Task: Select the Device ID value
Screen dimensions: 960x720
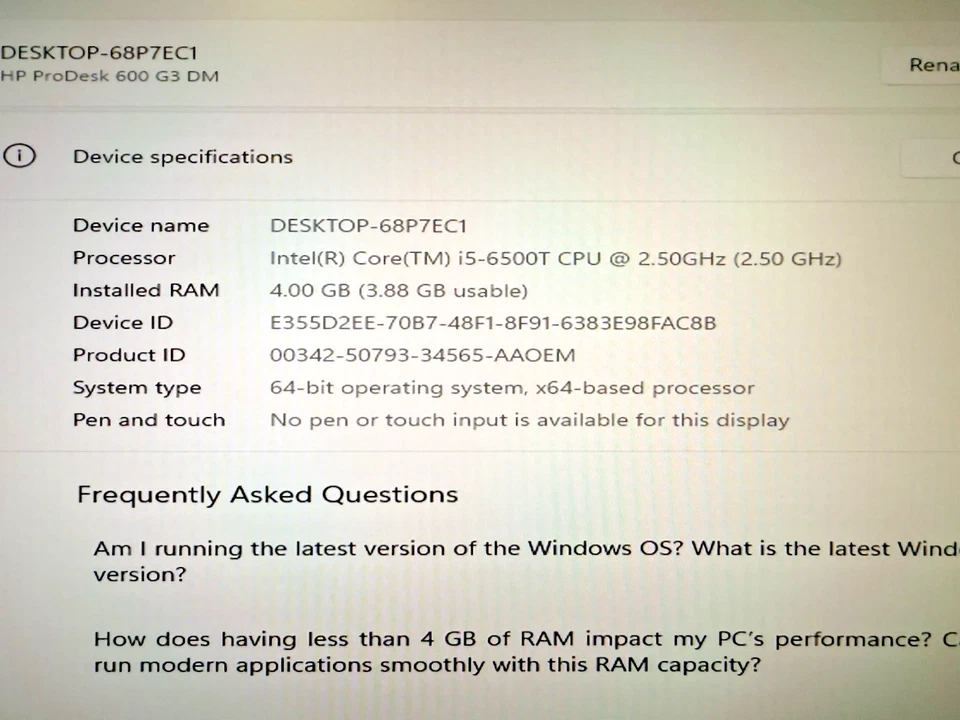Action: [x=493, y=322]
